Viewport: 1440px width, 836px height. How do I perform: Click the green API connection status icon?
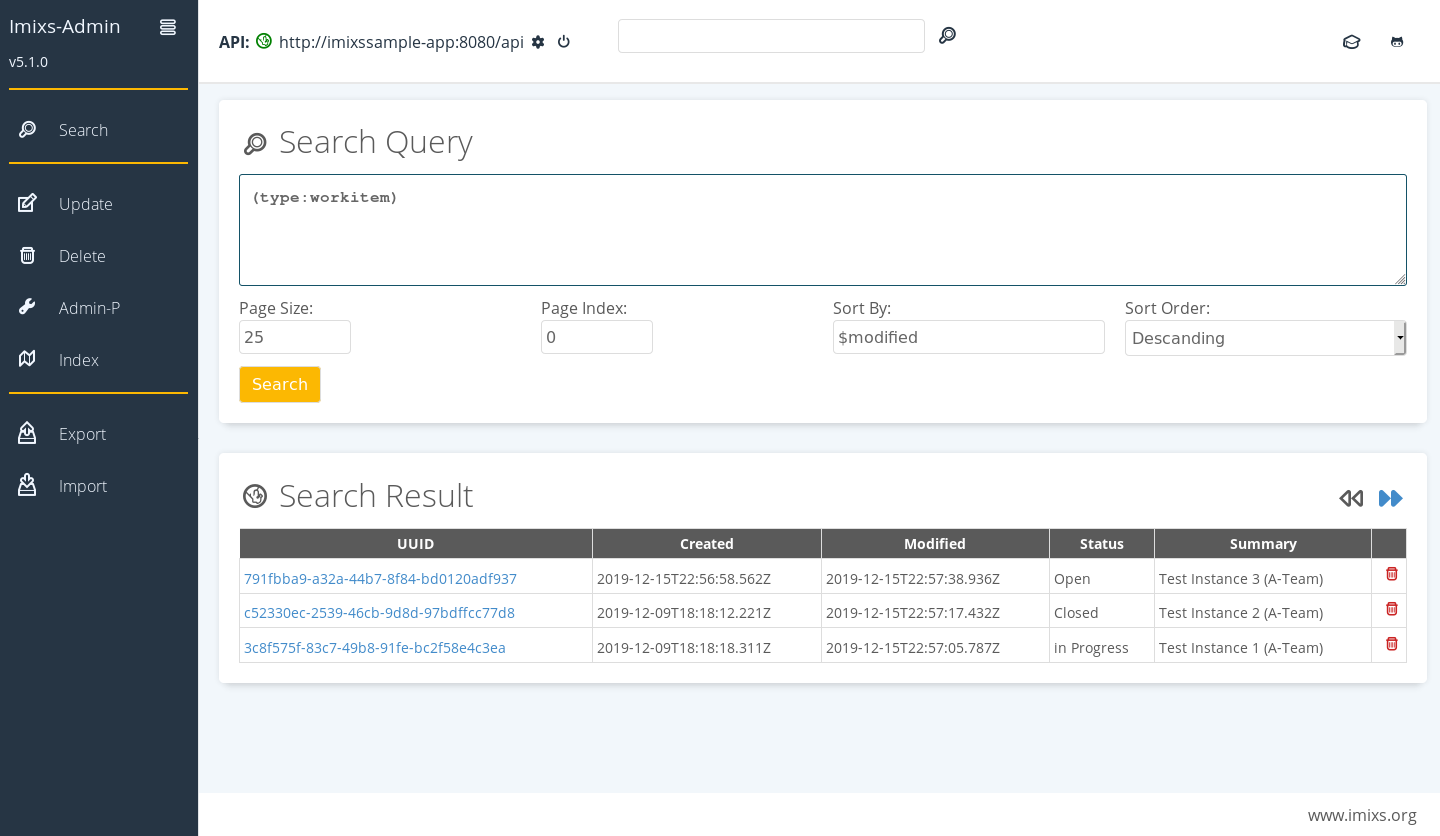(x=264, y=41)
